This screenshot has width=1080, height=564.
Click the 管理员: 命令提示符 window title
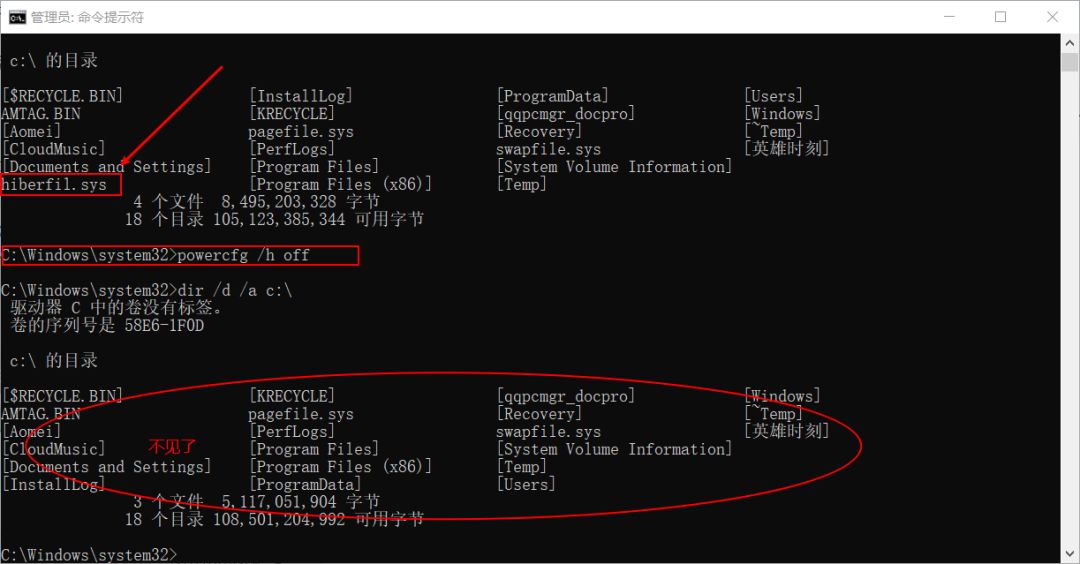(87, 17)
